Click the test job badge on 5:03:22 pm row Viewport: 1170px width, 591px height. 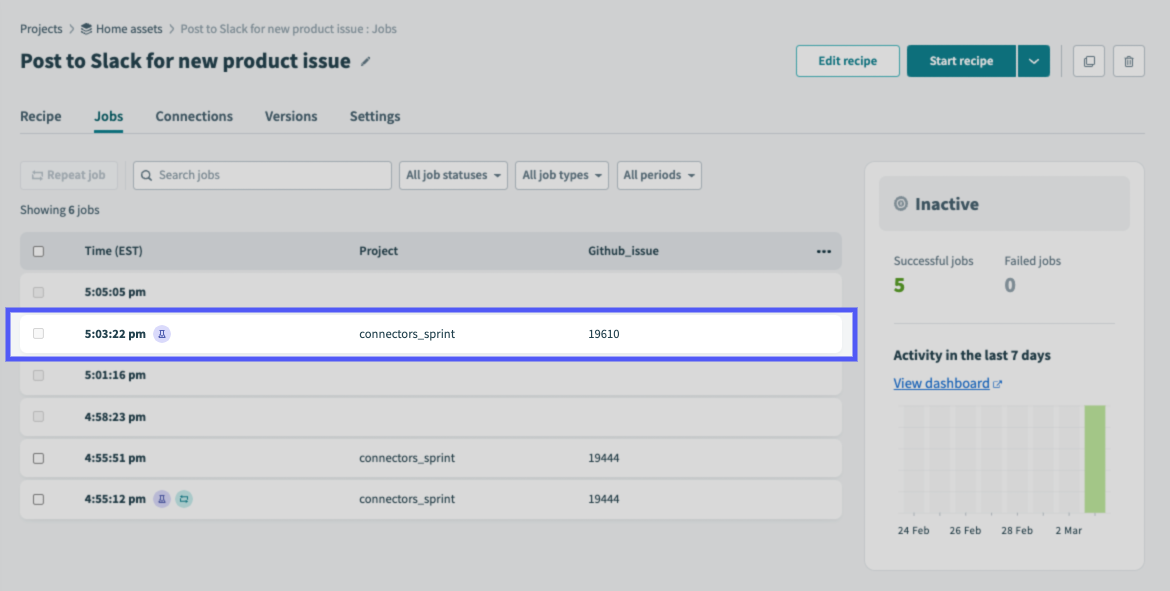click(162, 334)
